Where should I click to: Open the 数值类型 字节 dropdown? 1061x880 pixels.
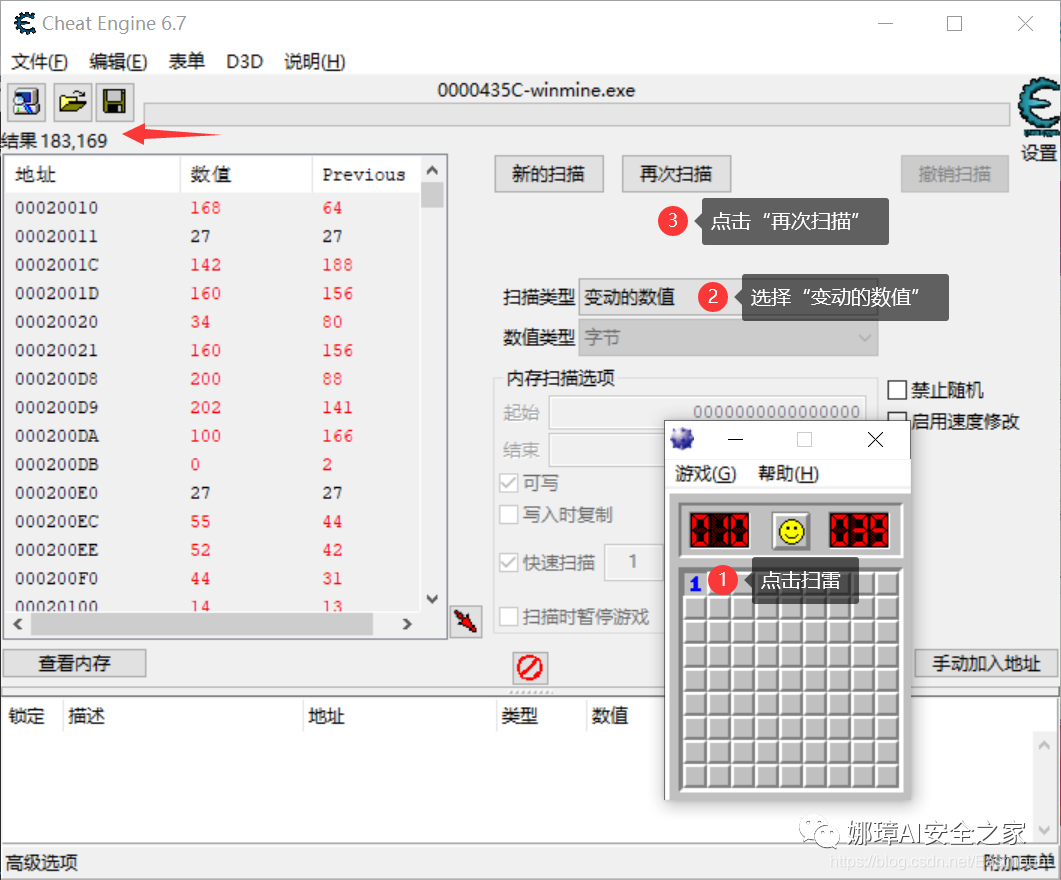click(x=727, y=338)
